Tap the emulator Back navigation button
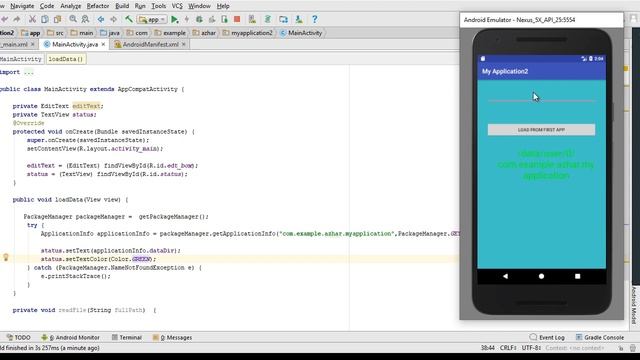Screen dimensions: 640x360 [x=505, y=276]
